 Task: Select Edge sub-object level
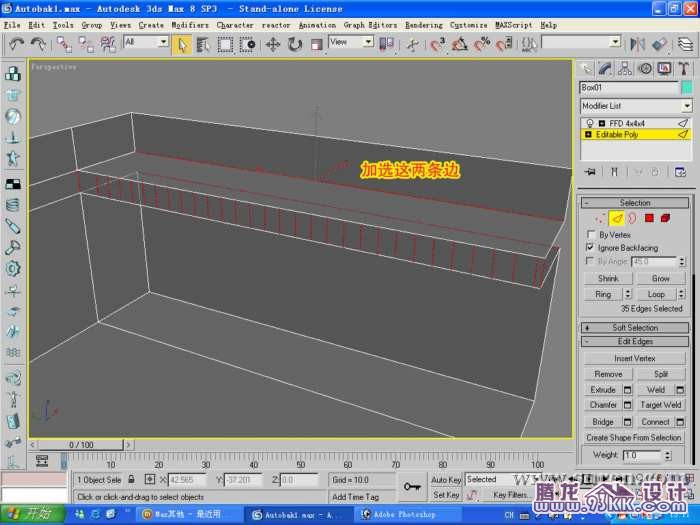click(x=617, y=218)
